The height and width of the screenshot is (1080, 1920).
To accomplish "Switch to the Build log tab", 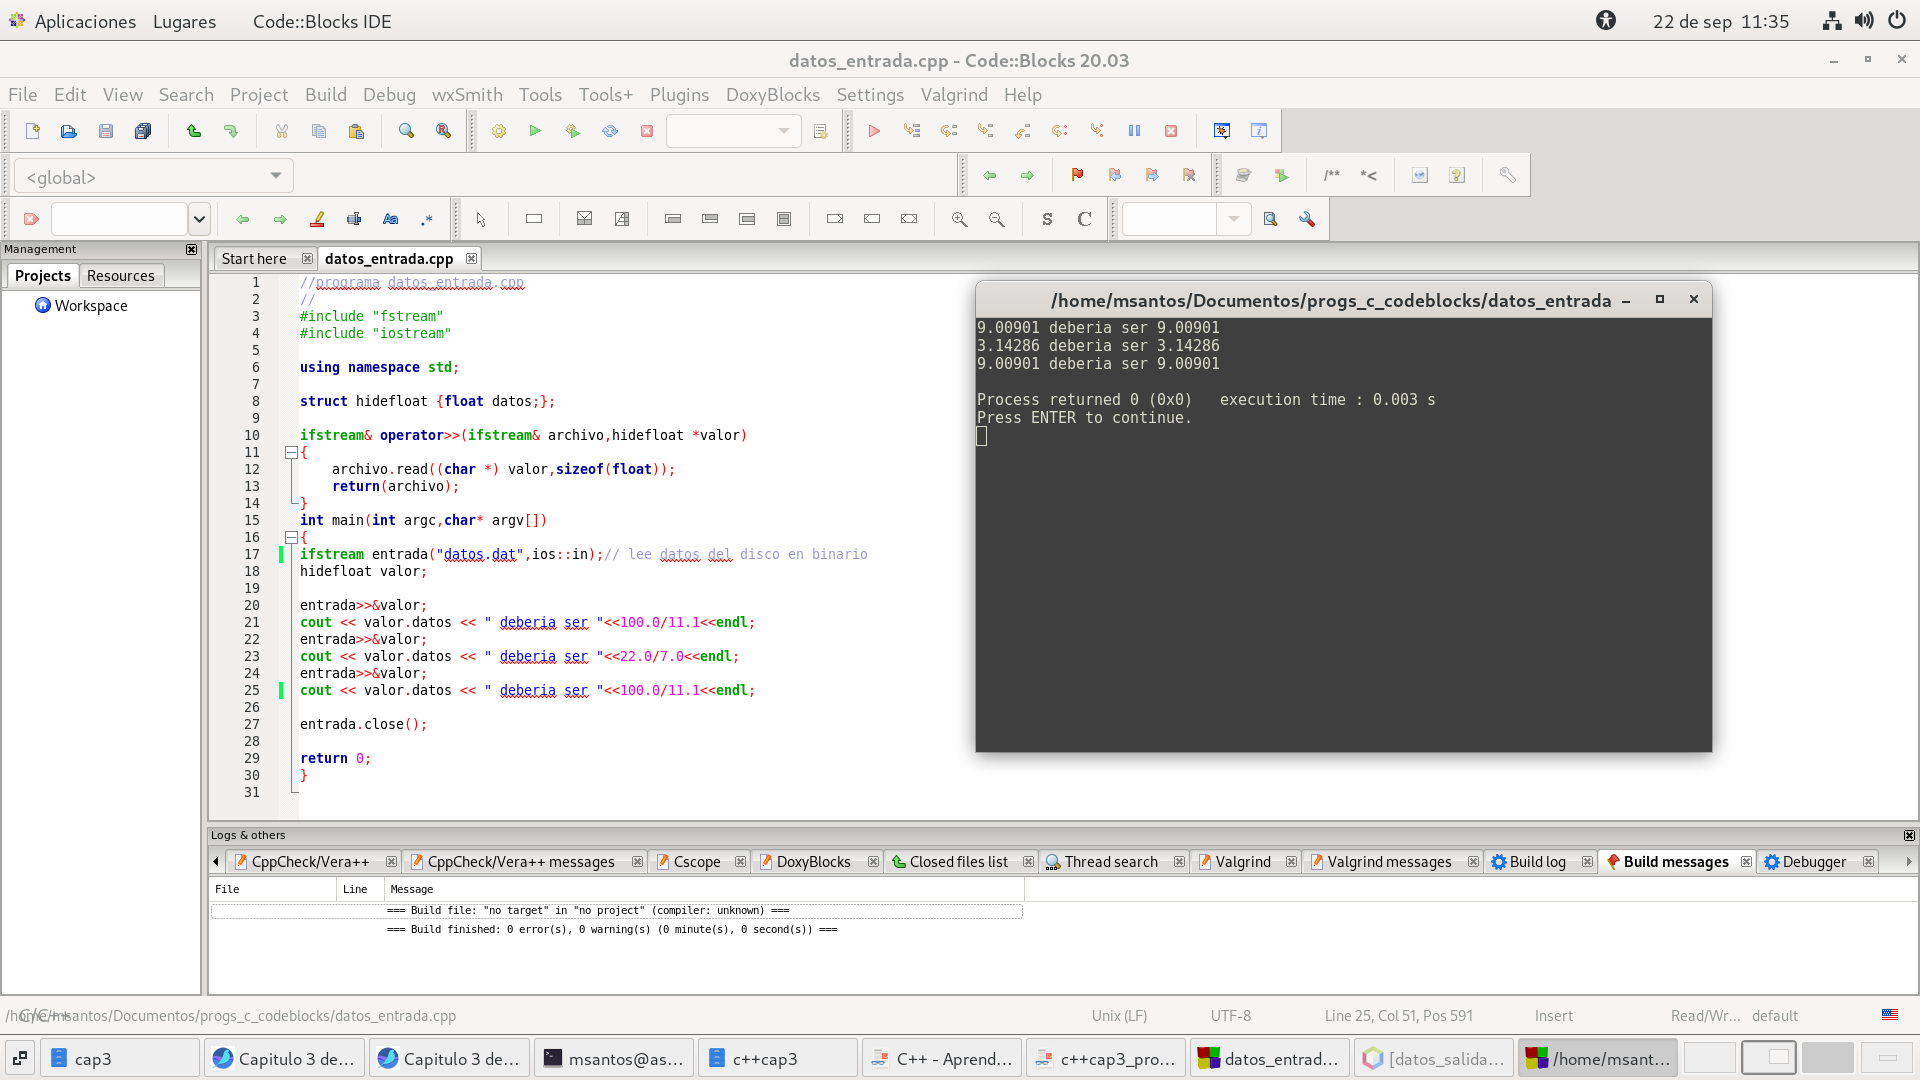I will tap(1536, 862).
